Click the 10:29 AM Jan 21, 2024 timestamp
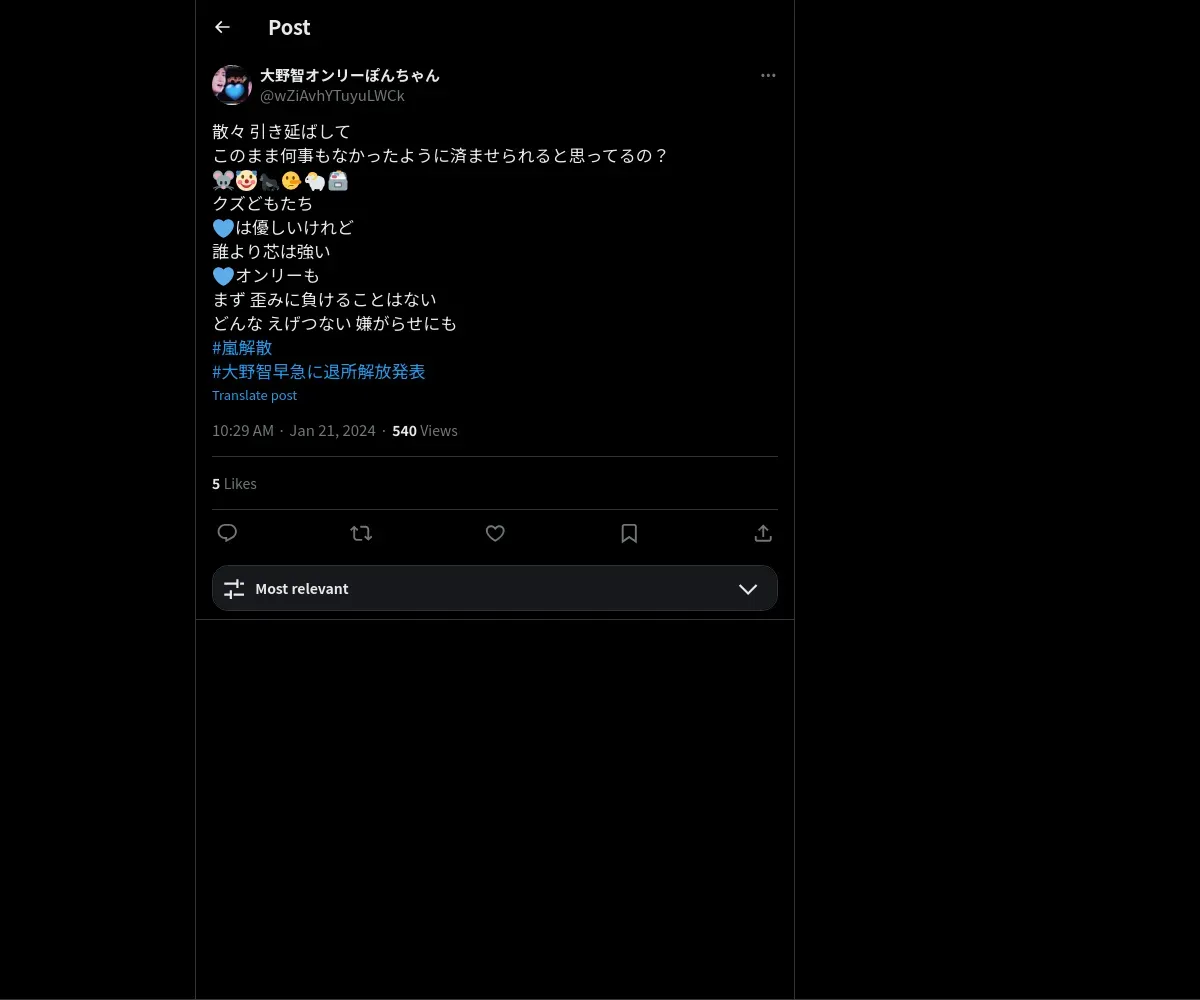Screen dimensions: 1200x1000 tap(294, 431)
